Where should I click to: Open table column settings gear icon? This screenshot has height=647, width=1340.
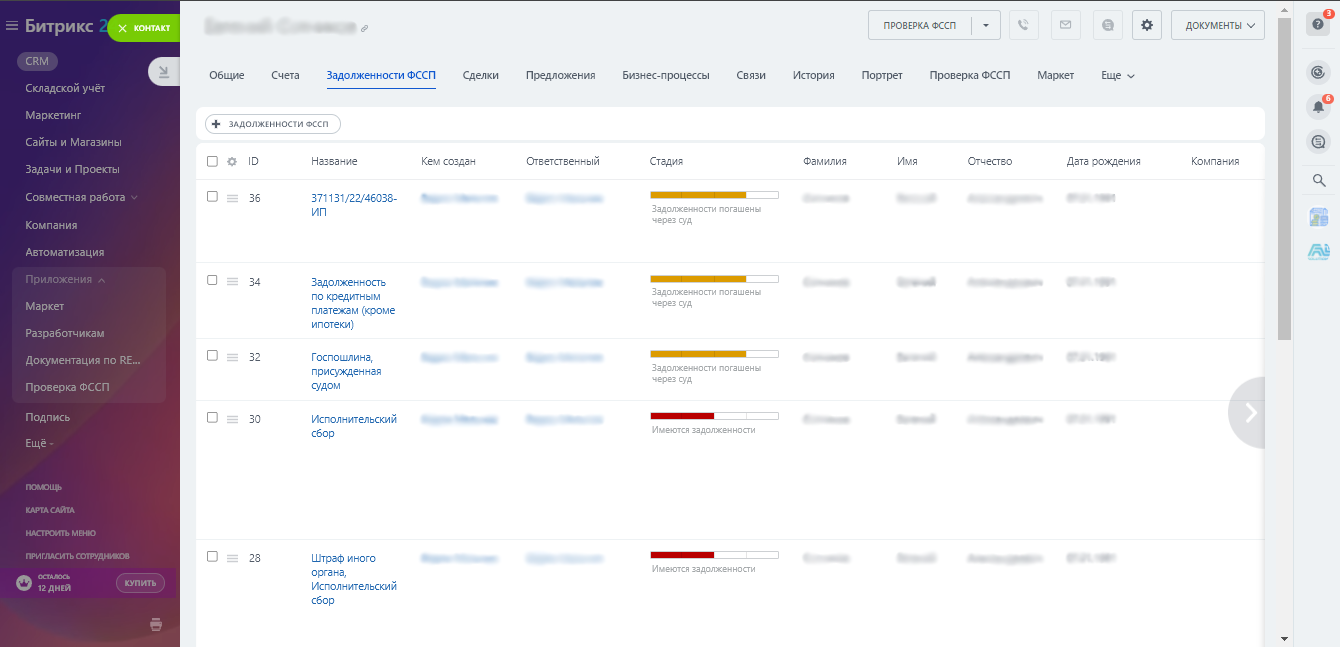pyautogui.click(x=232, y=161)
